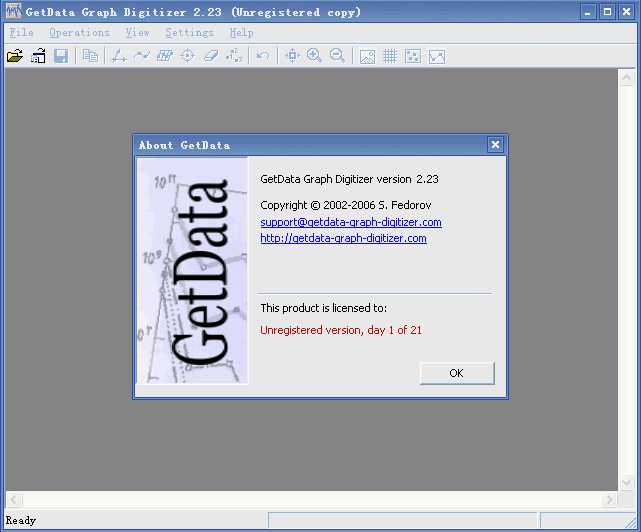
Task: Open the http://getdata-graph-digitizer.com website link
Action: pos(343,238)
